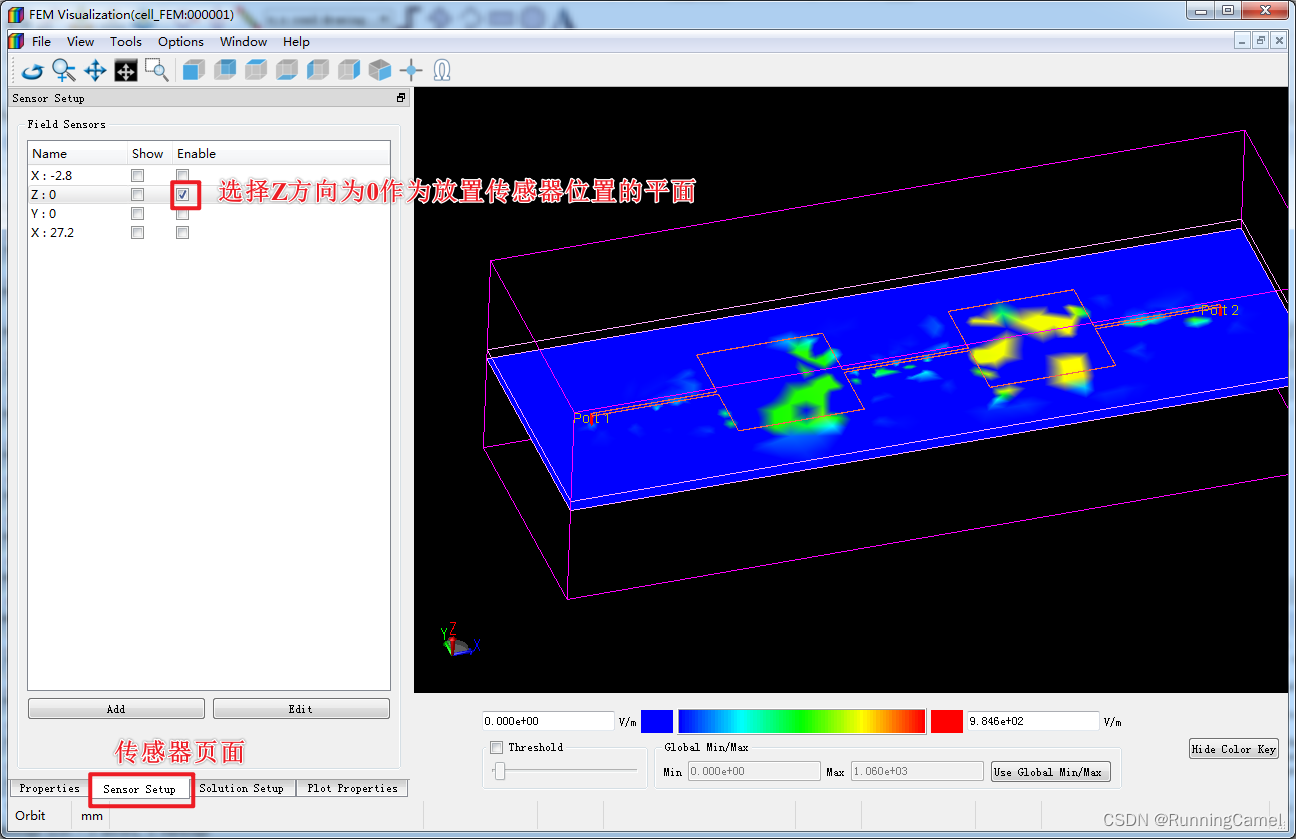Click the Threshold slider handle
This screenshot has height=839, width=1296.
500,771
